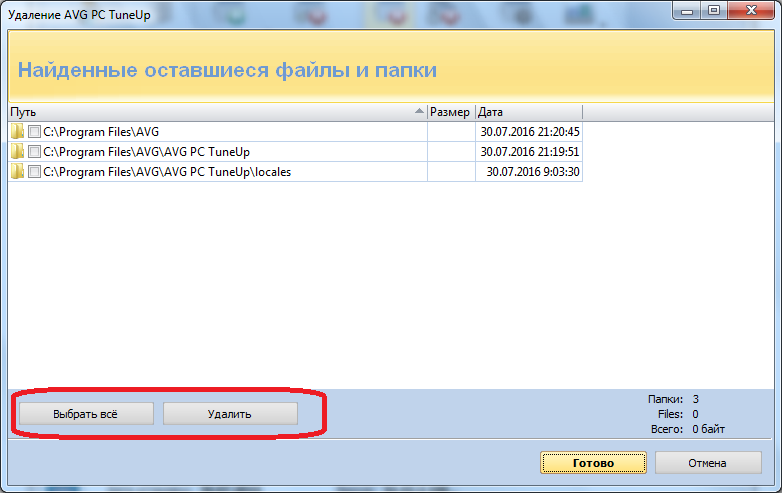The height and width of the screenshot is (493, 782).
Task: Click the folder icon of the locales row
Action: (x=17, y=171)
